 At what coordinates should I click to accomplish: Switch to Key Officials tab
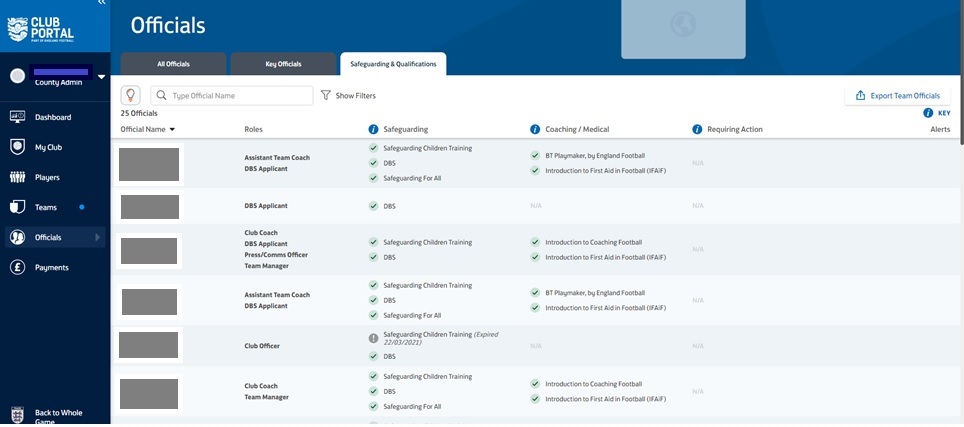(283, 64)
